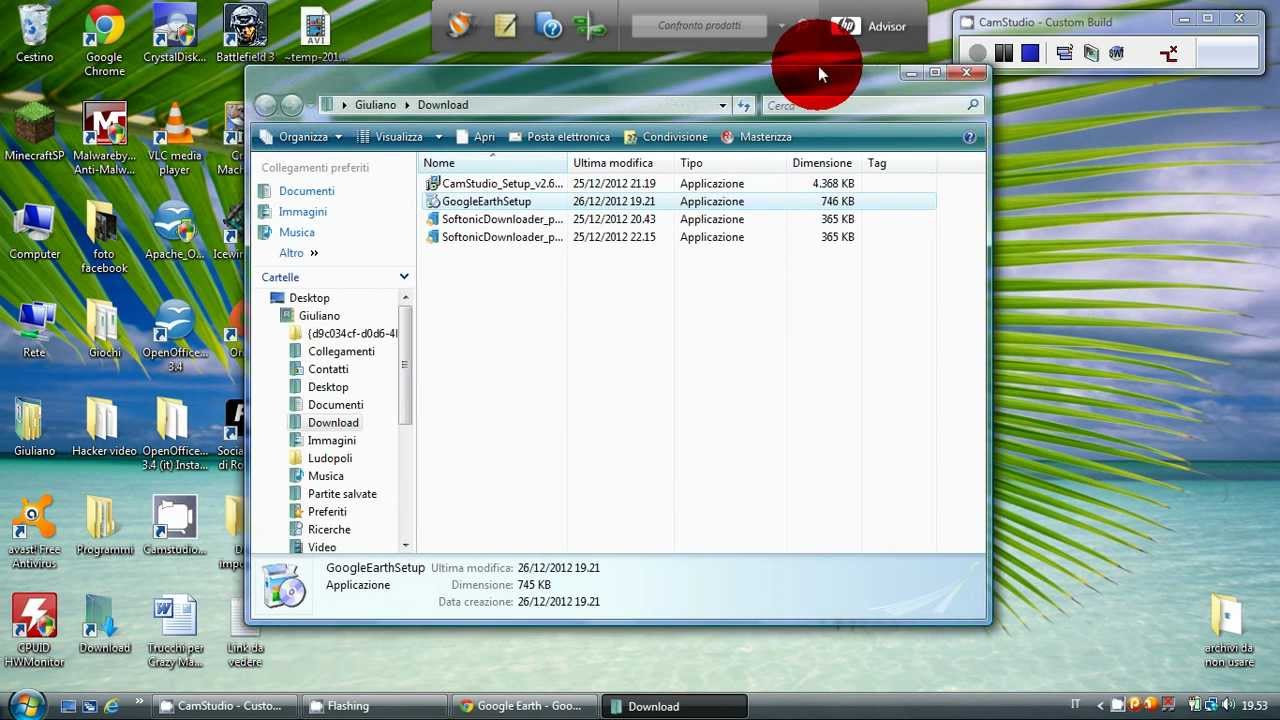Switch to Flashing taskbar button

pyautogui.click(x=373, y=706)
